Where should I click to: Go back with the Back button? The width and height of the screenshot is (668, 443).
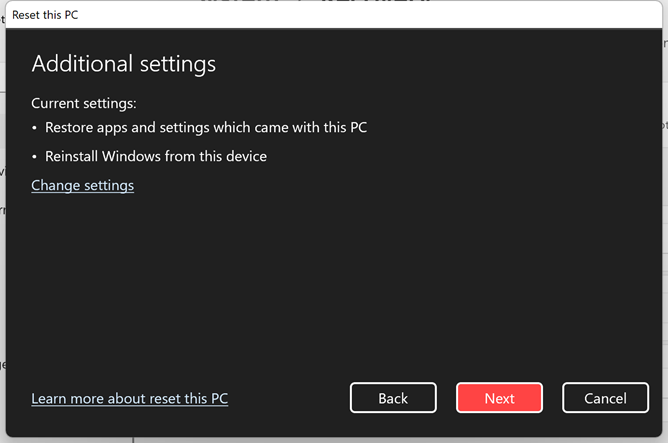[x=393, y=398]
